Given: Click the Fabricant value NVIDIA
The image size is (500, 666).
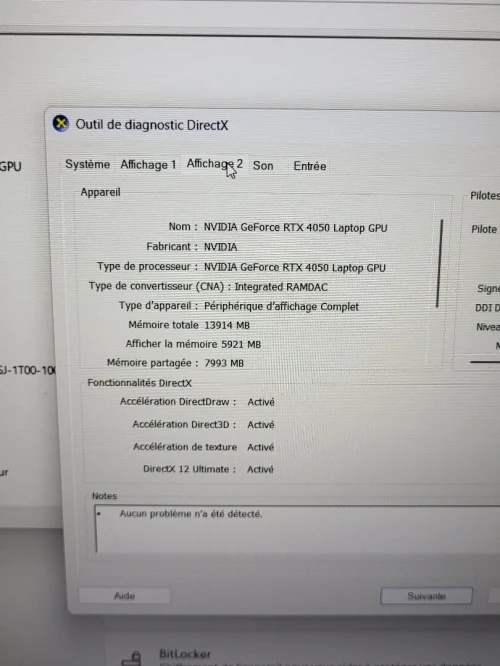Looking at the screenshot, I should point(220,247).
